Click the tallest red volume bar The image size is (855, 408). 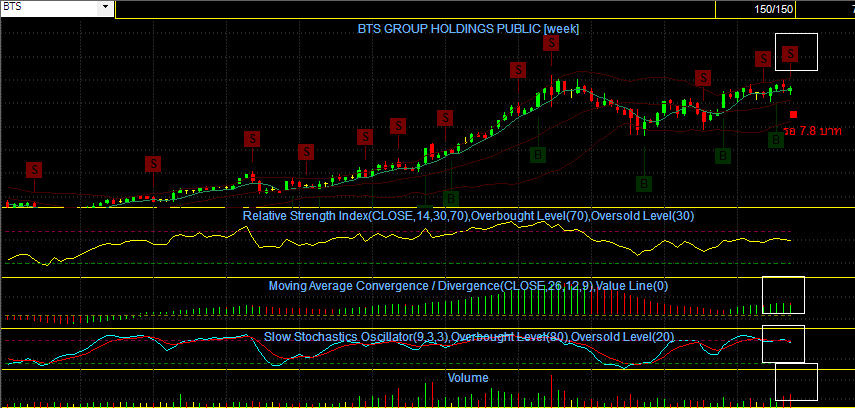click(x=551, y=391)
